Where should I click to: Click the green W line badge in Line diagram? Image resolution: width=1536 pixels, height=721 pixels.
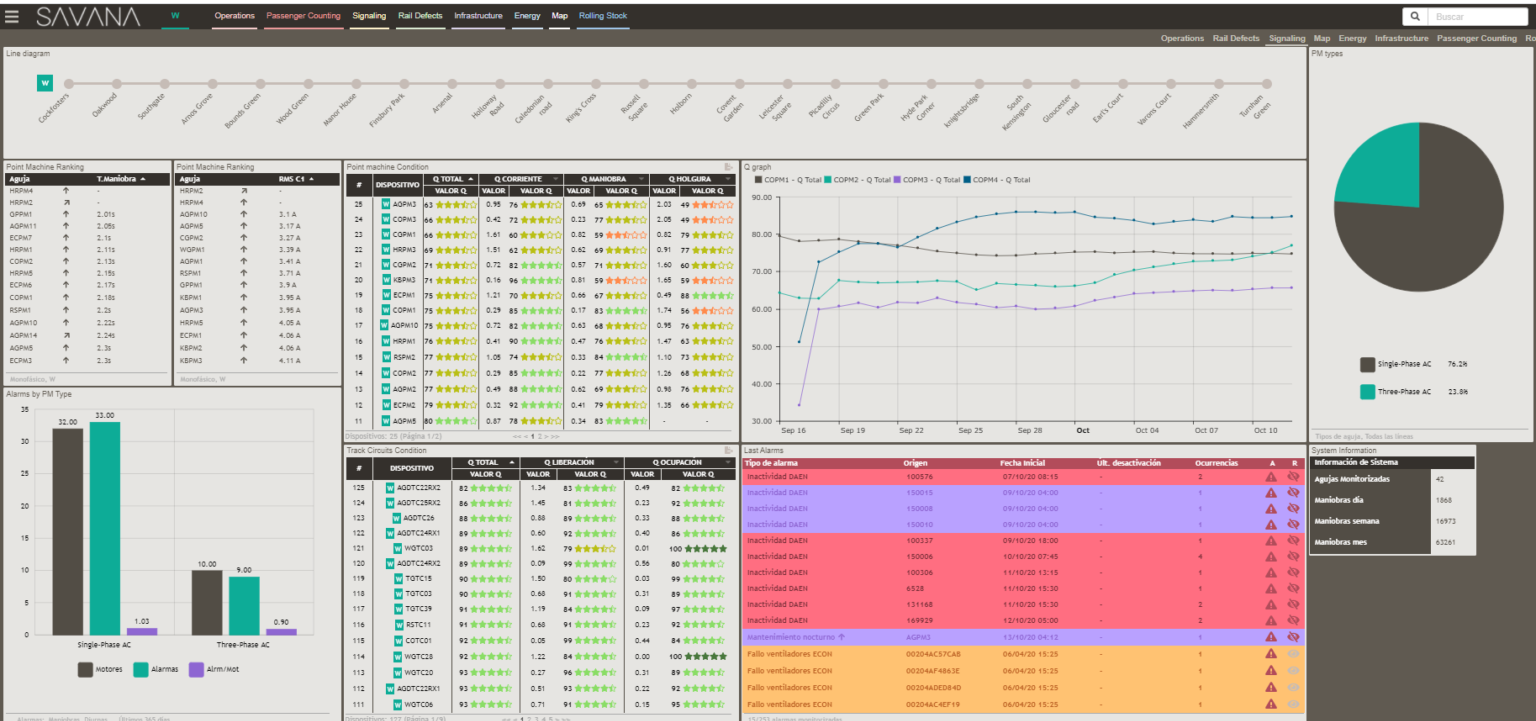click(44, 83)
